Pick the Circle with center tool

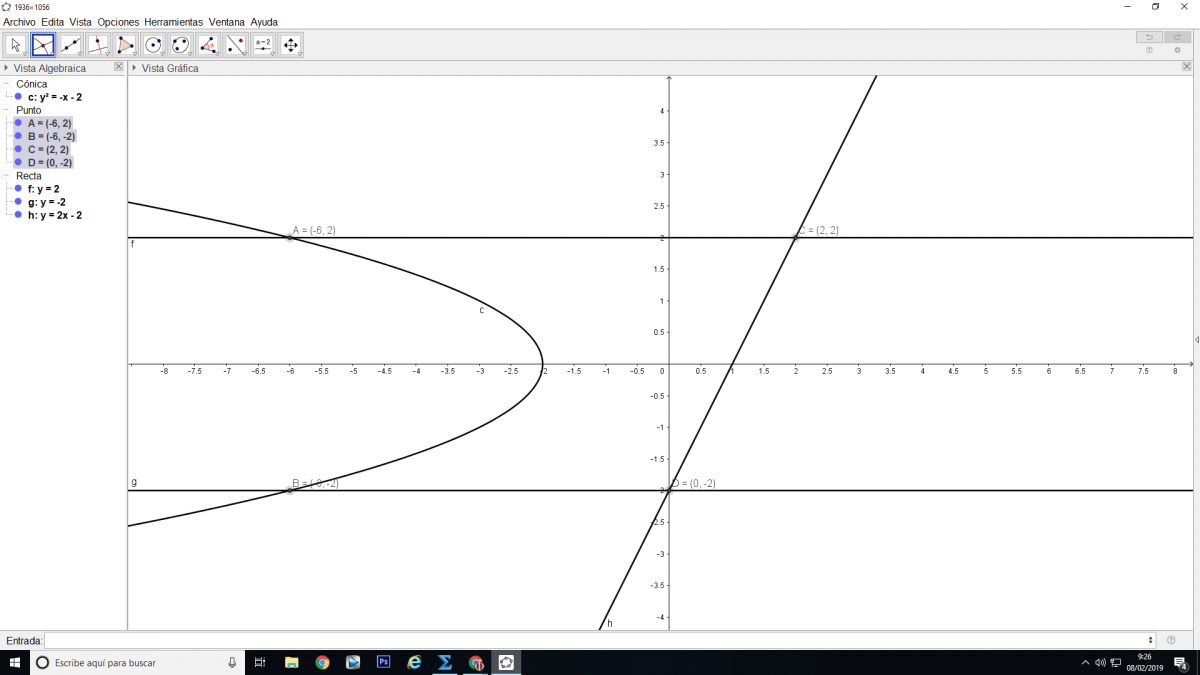[153, 45]
